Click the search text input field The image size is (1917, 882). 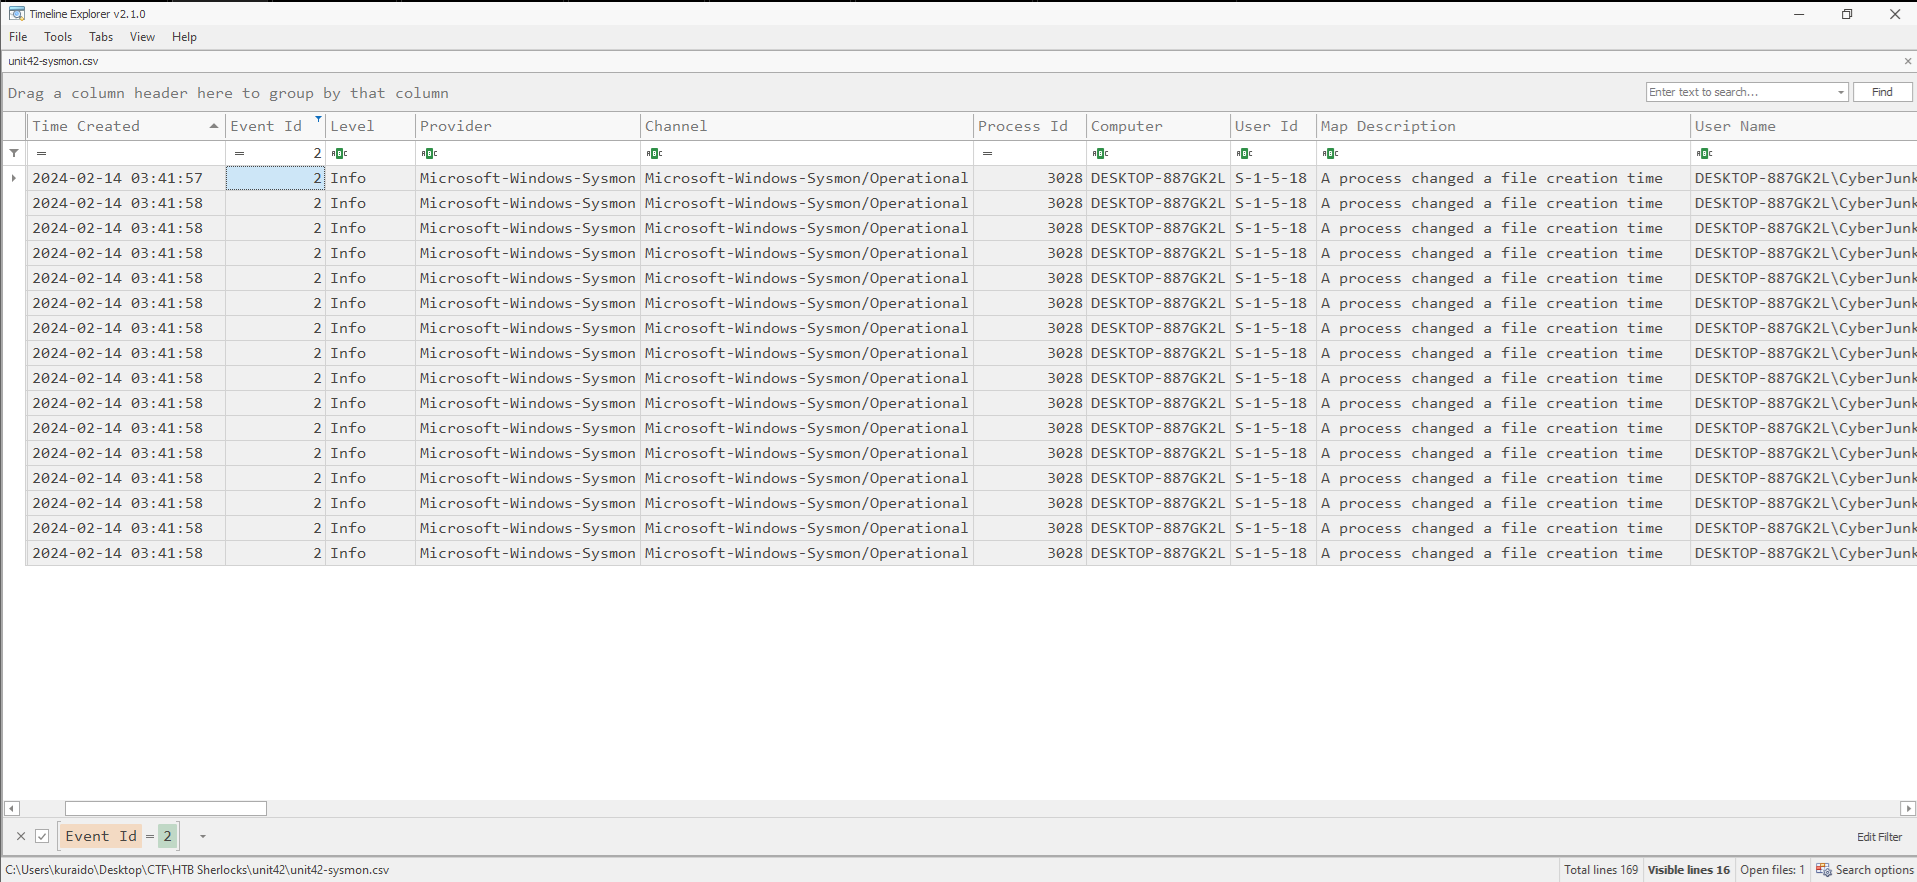pyautogui.click(x=1740, y=92)
